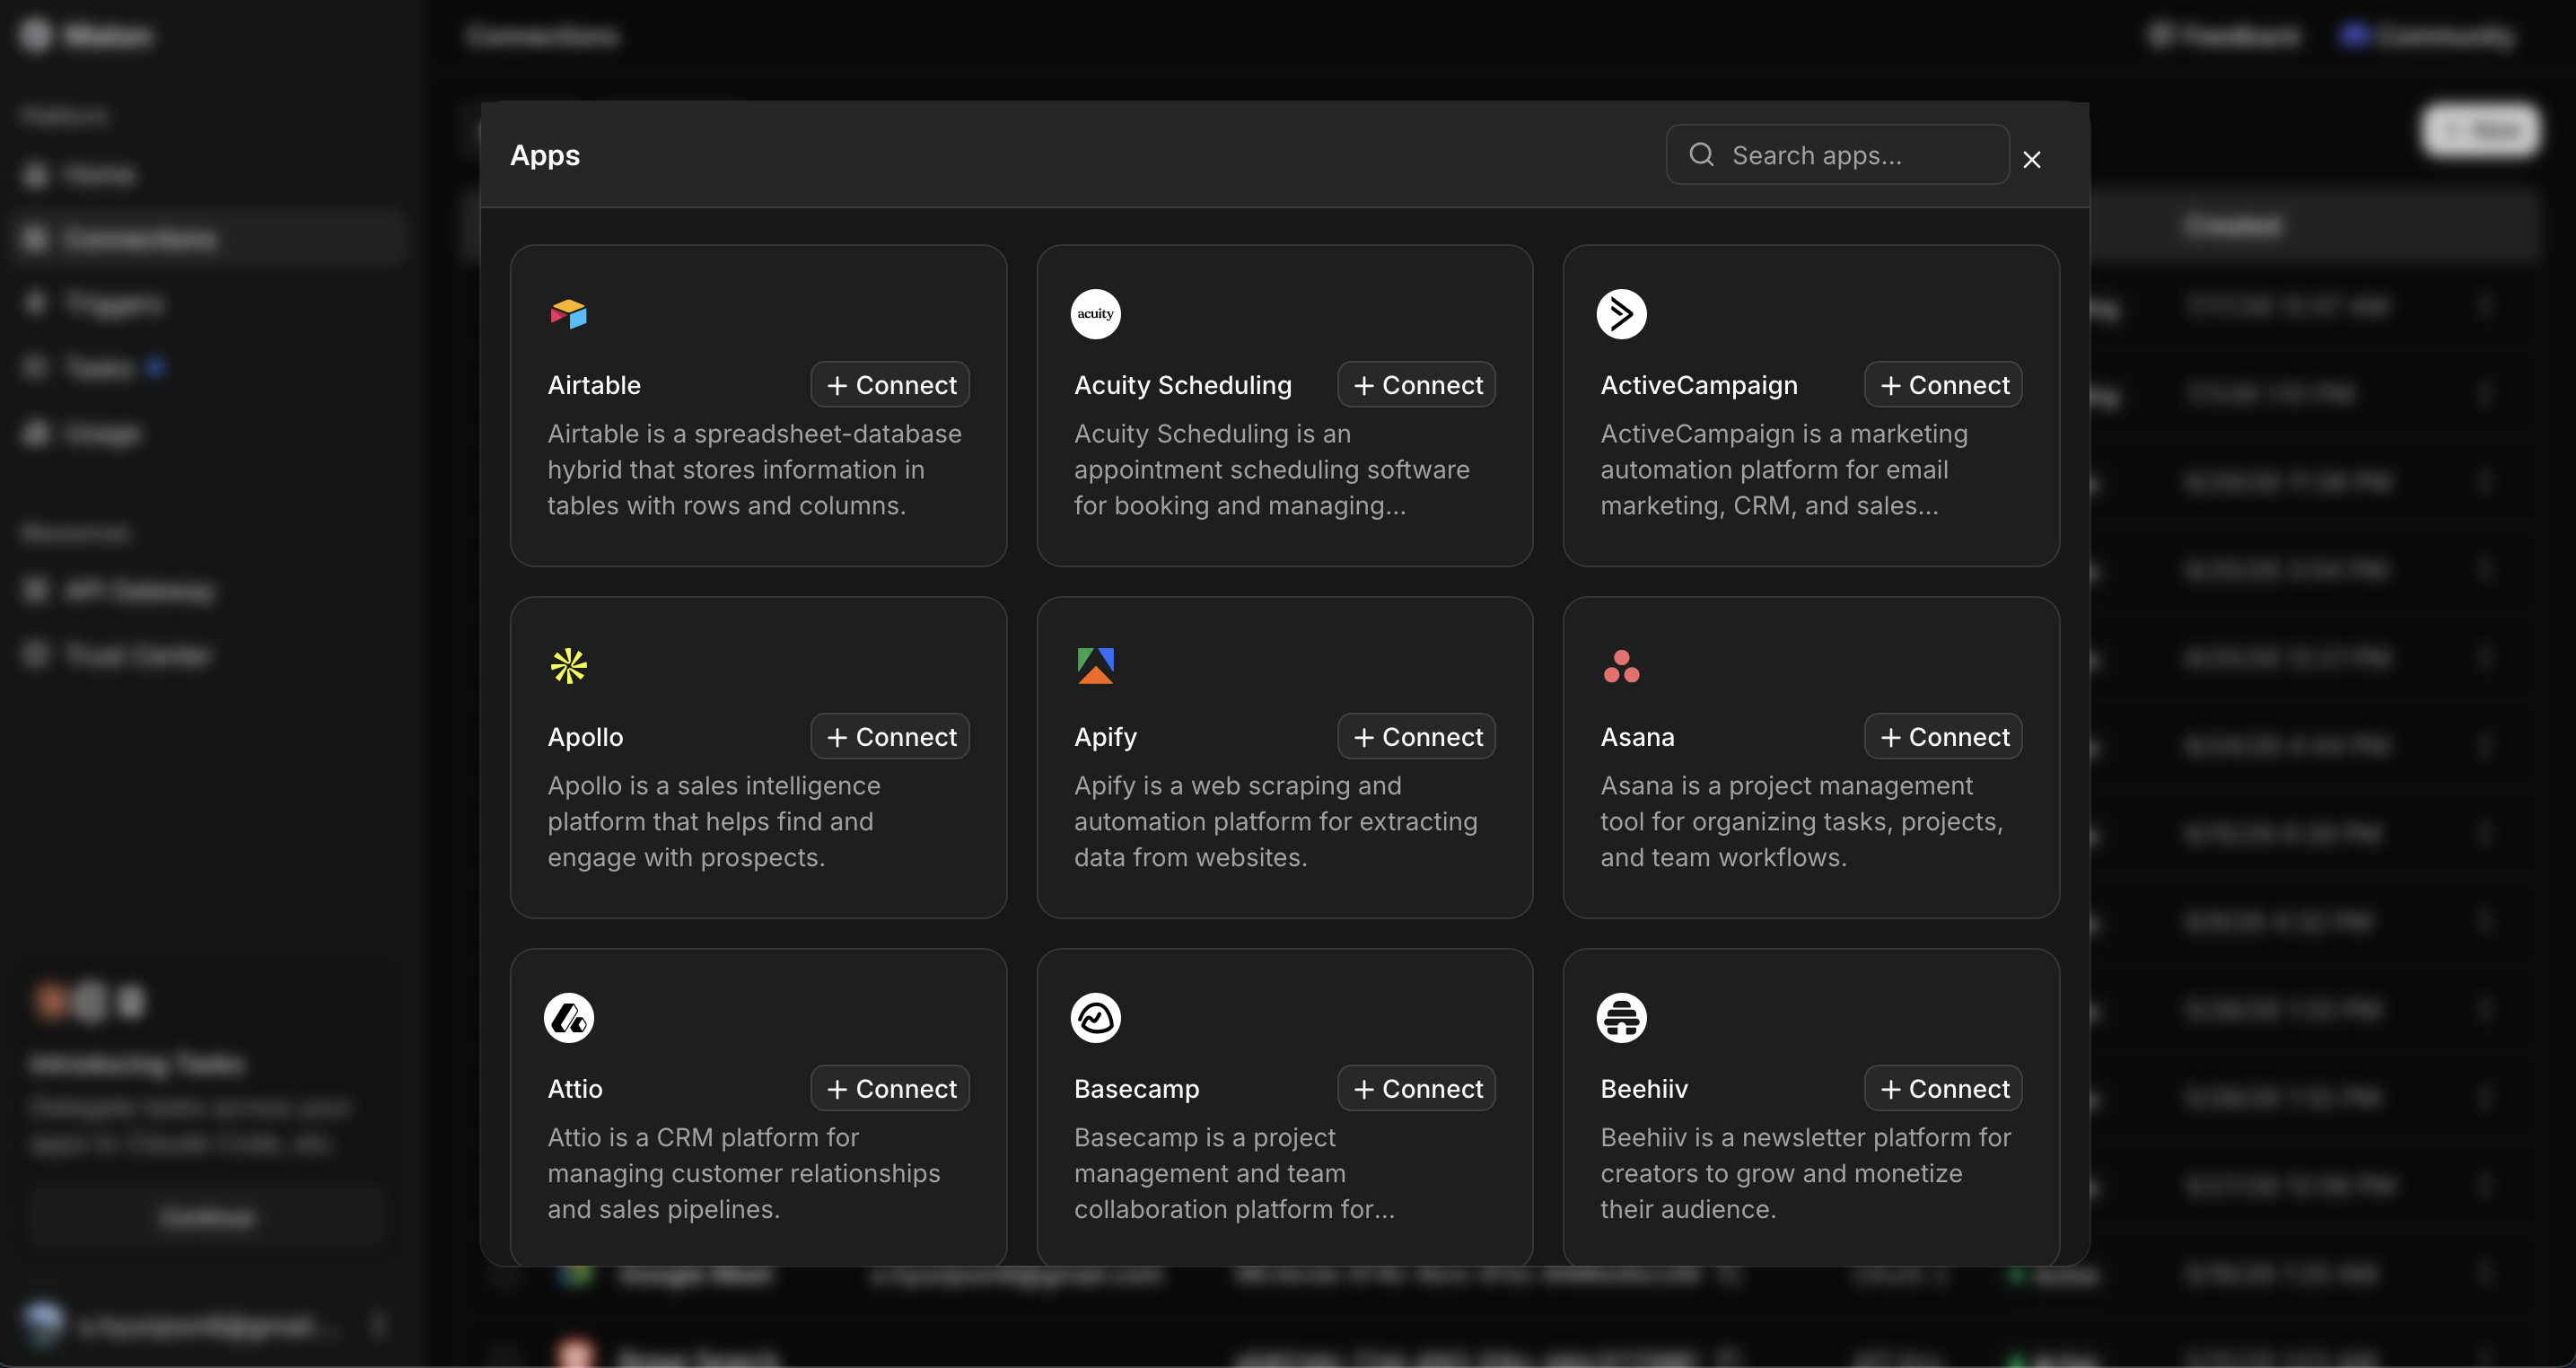This screenshot has width=2576, height=1368.
Task: Click the Attio logo icon
Action: [568, 1018]
